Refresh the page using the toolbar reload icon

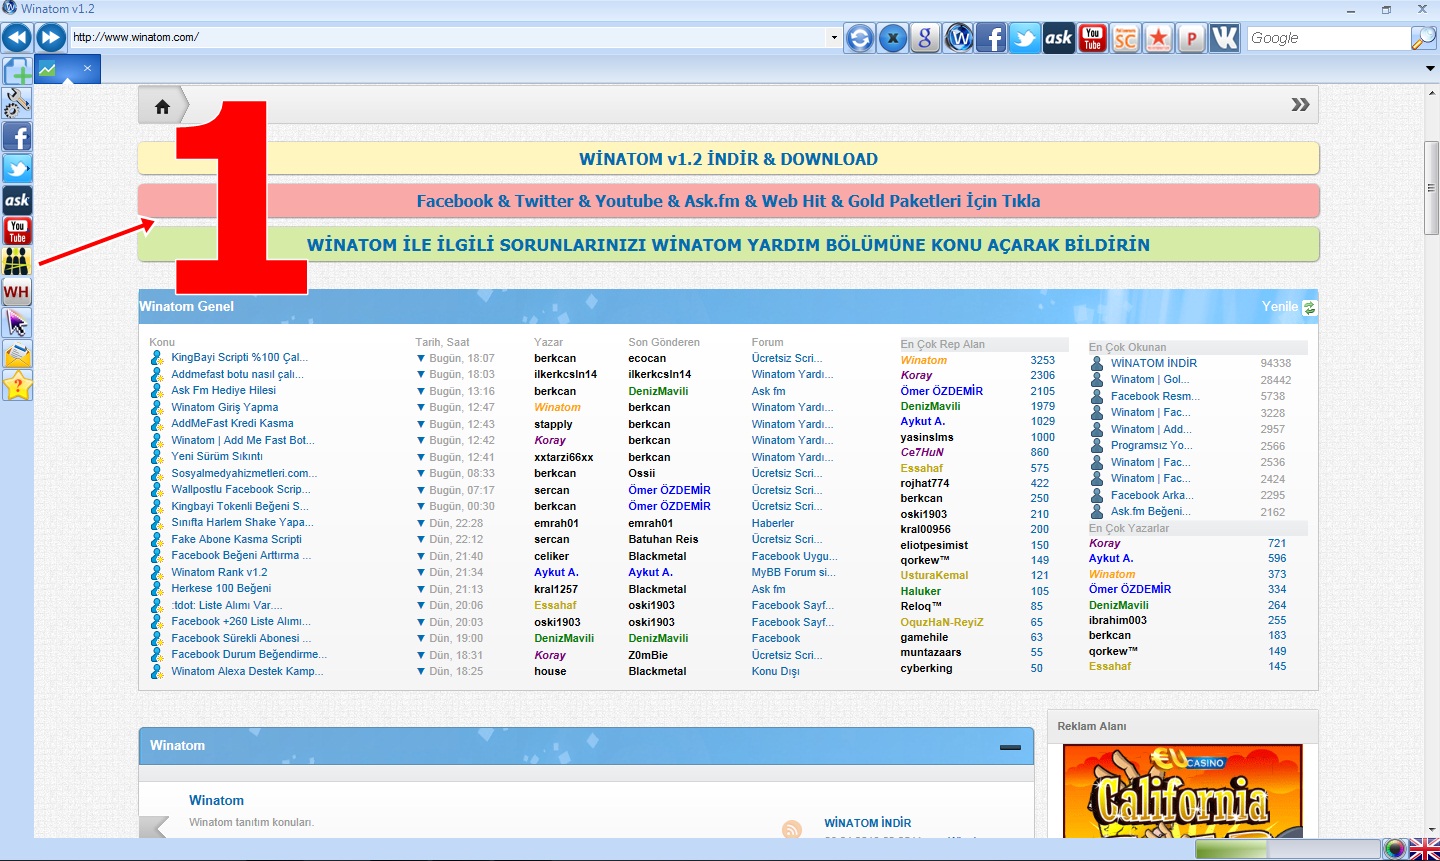click(859, 38)
